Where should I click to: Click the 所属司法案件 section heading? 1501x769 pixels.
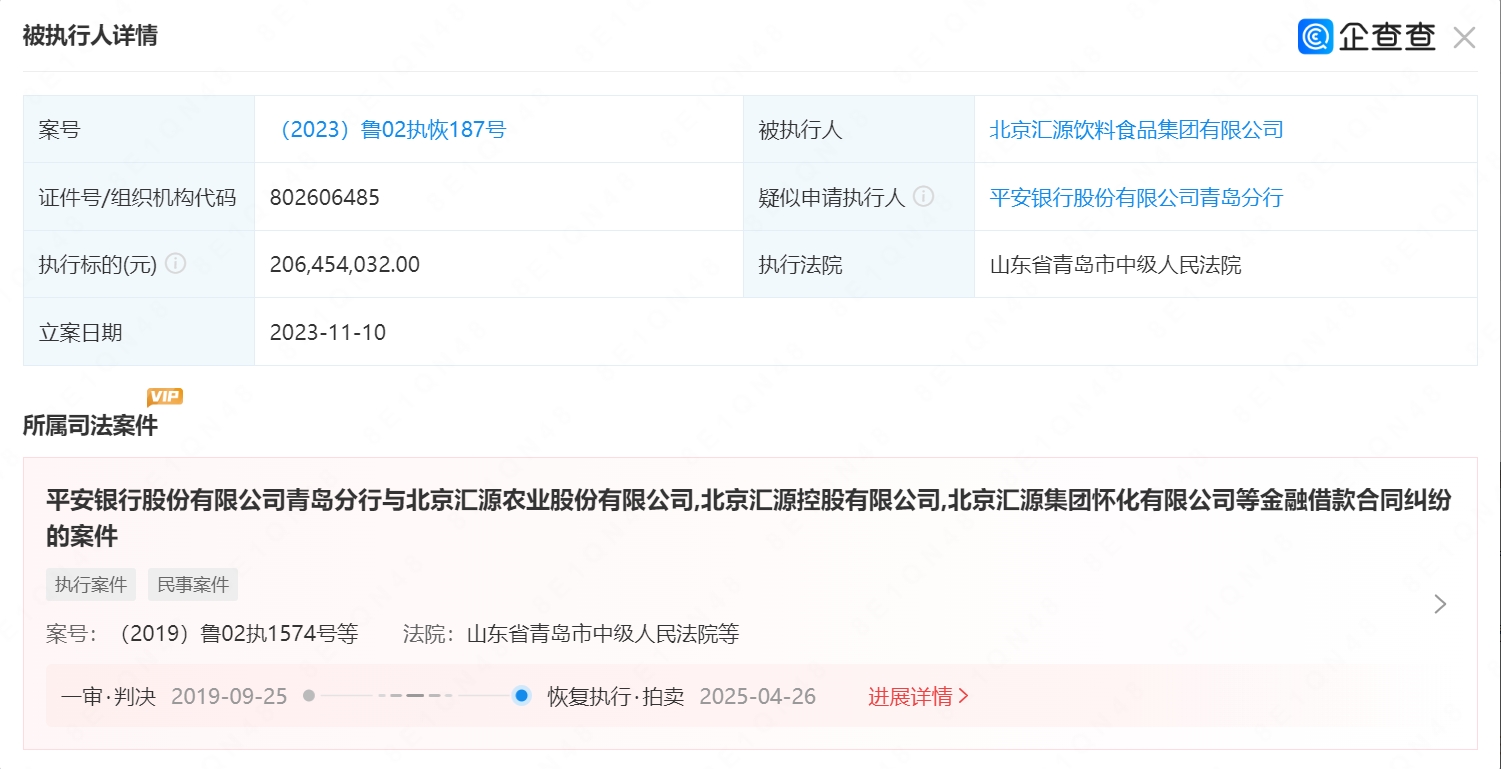click(90, 425)
